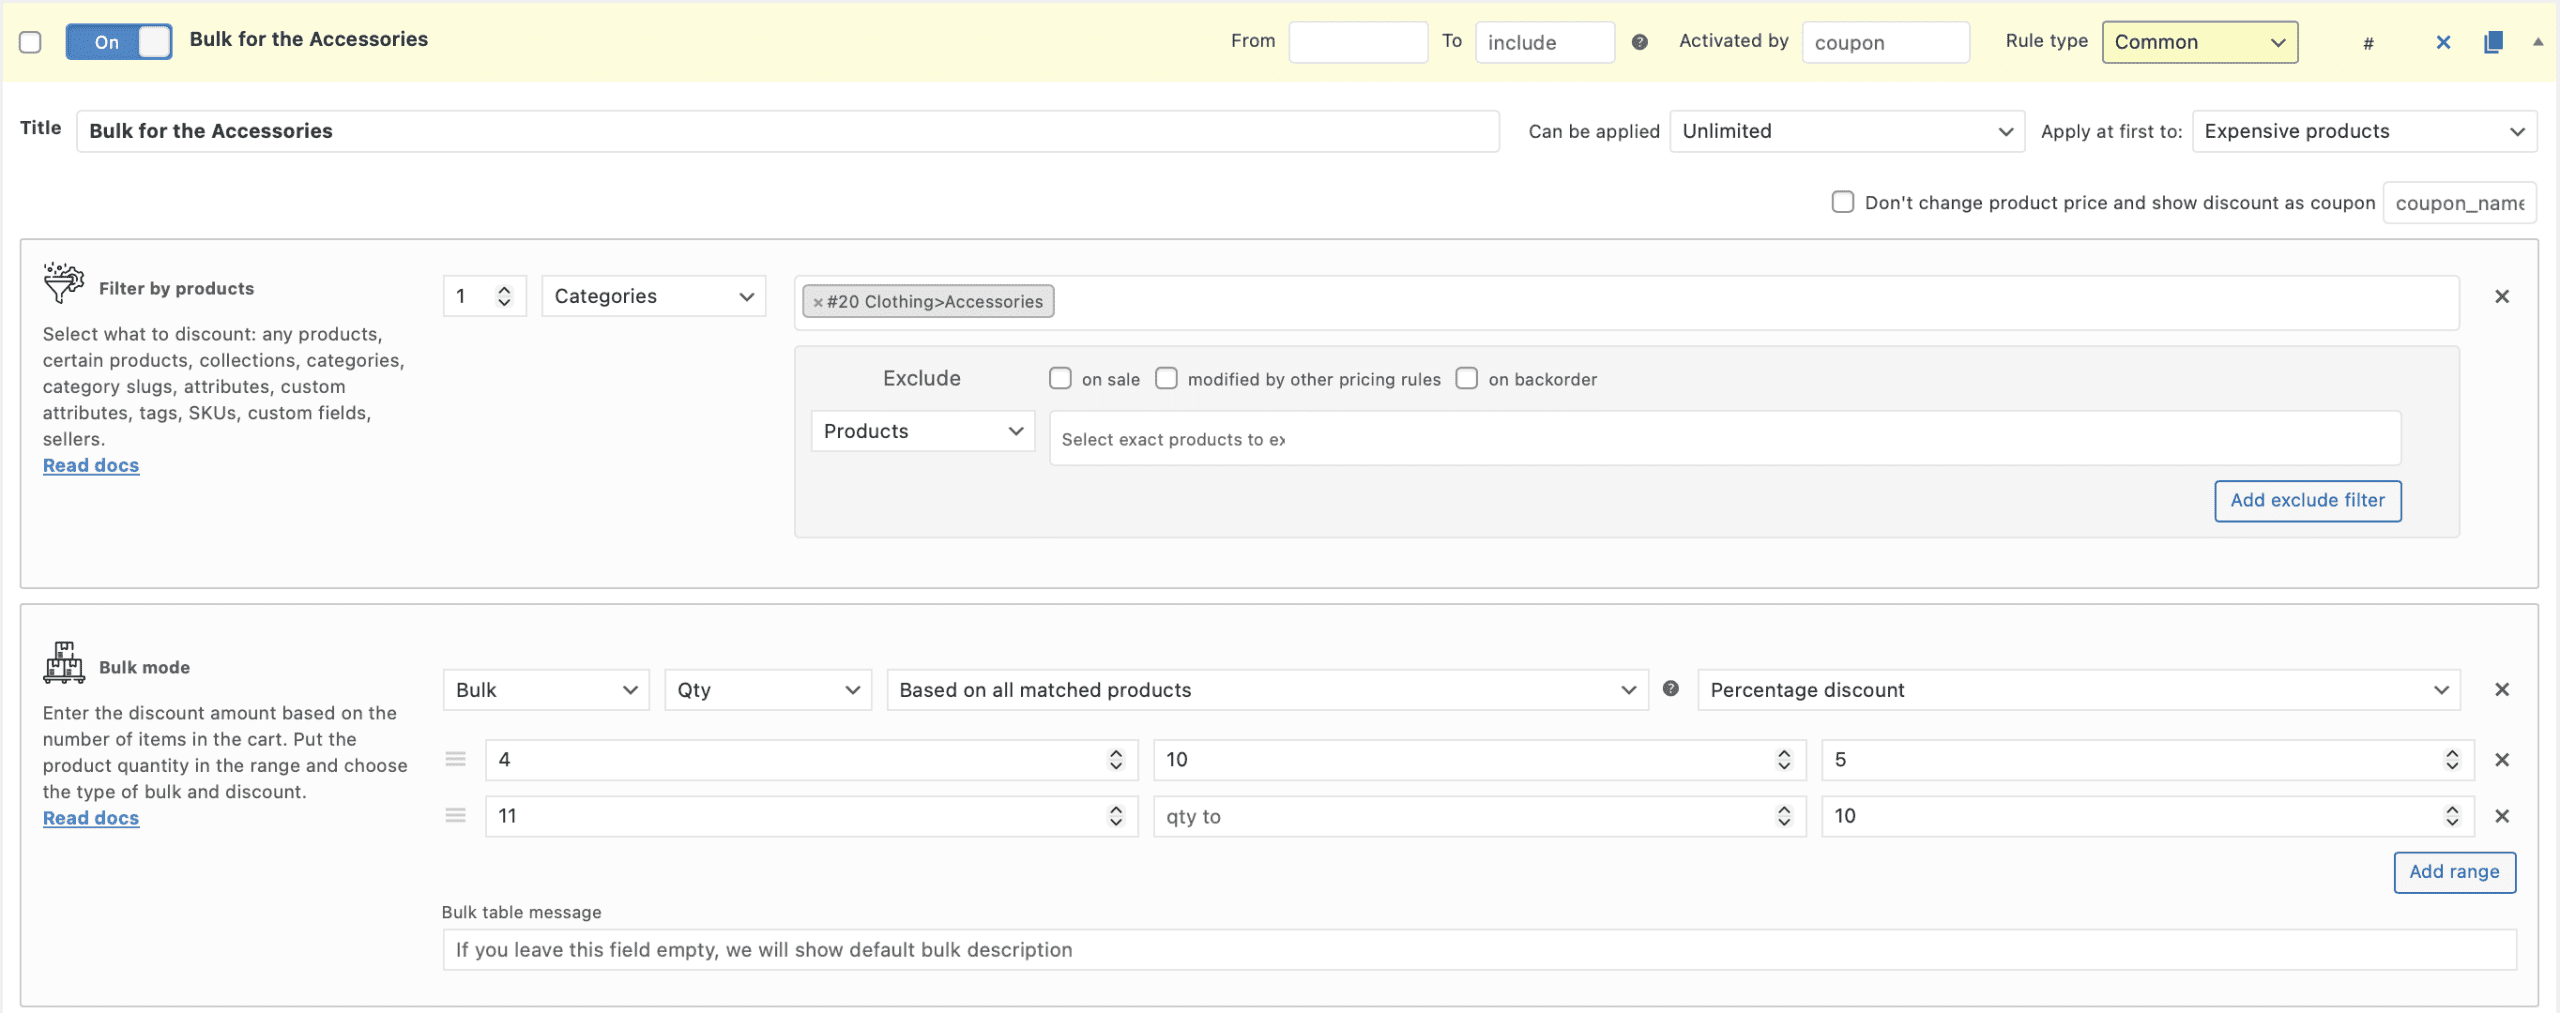Click the duplicate rule copy icon
The width and height of the screenshot is (2560, 1013).
click(2493, 42)
